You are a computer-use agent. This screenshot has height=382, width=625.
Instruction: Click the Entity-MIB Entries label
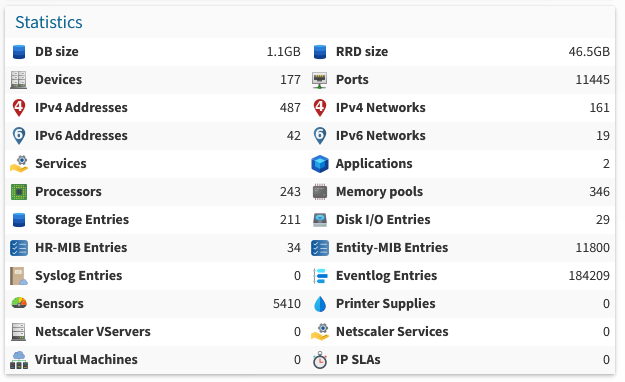(392, 248)
